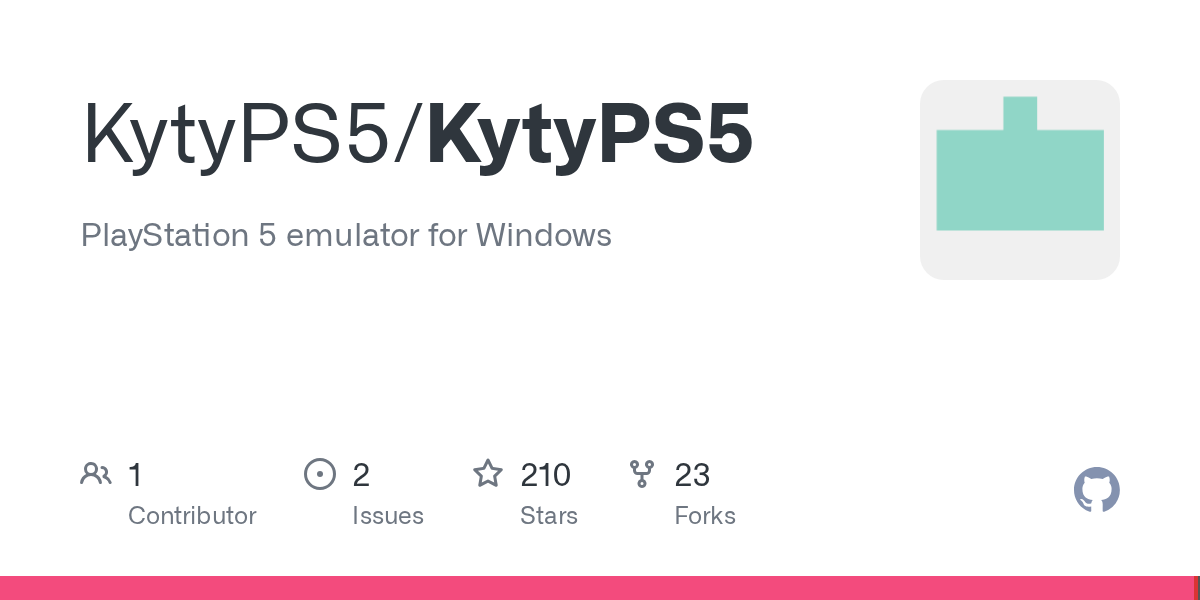Click the Contributor label
1200x600 pixels.
(192, 516)
